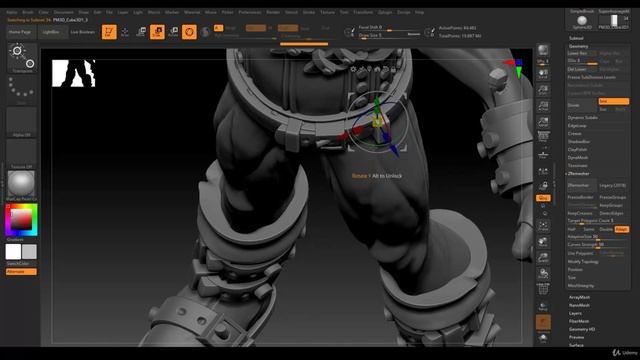Click the gizmo lock icon
The height and width of the screenshot is (360, 640).
(x=393, y=69)
